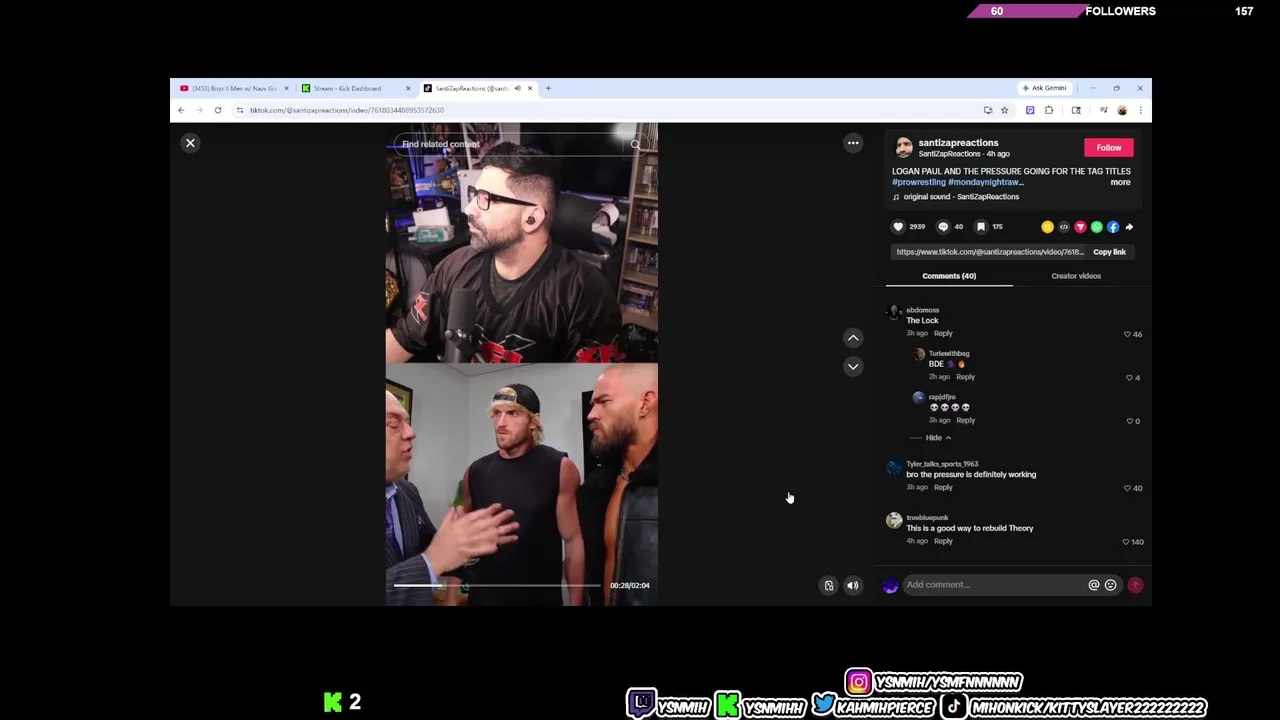Share the video to WhatsApp
This screenshot has width=1280, height=720.
(x=1097, y=227)
